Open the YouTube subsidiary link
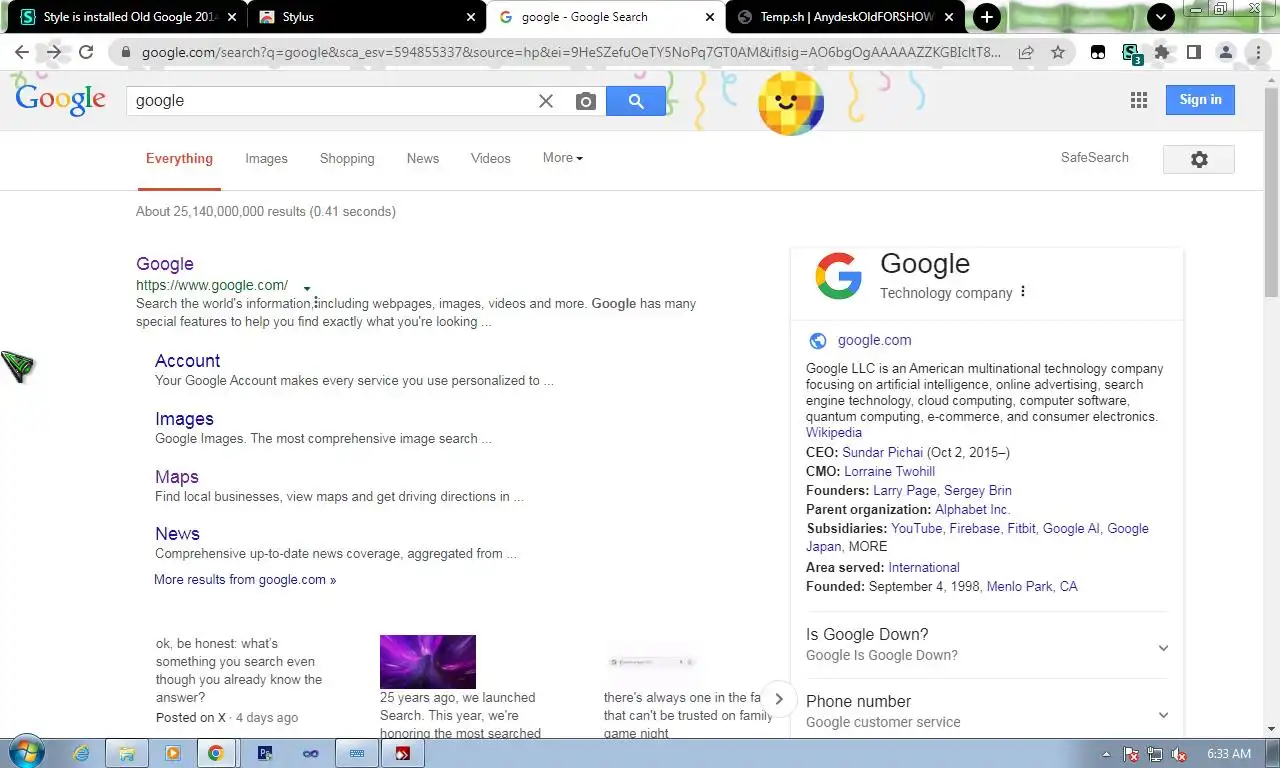 (x=916, y=528)
